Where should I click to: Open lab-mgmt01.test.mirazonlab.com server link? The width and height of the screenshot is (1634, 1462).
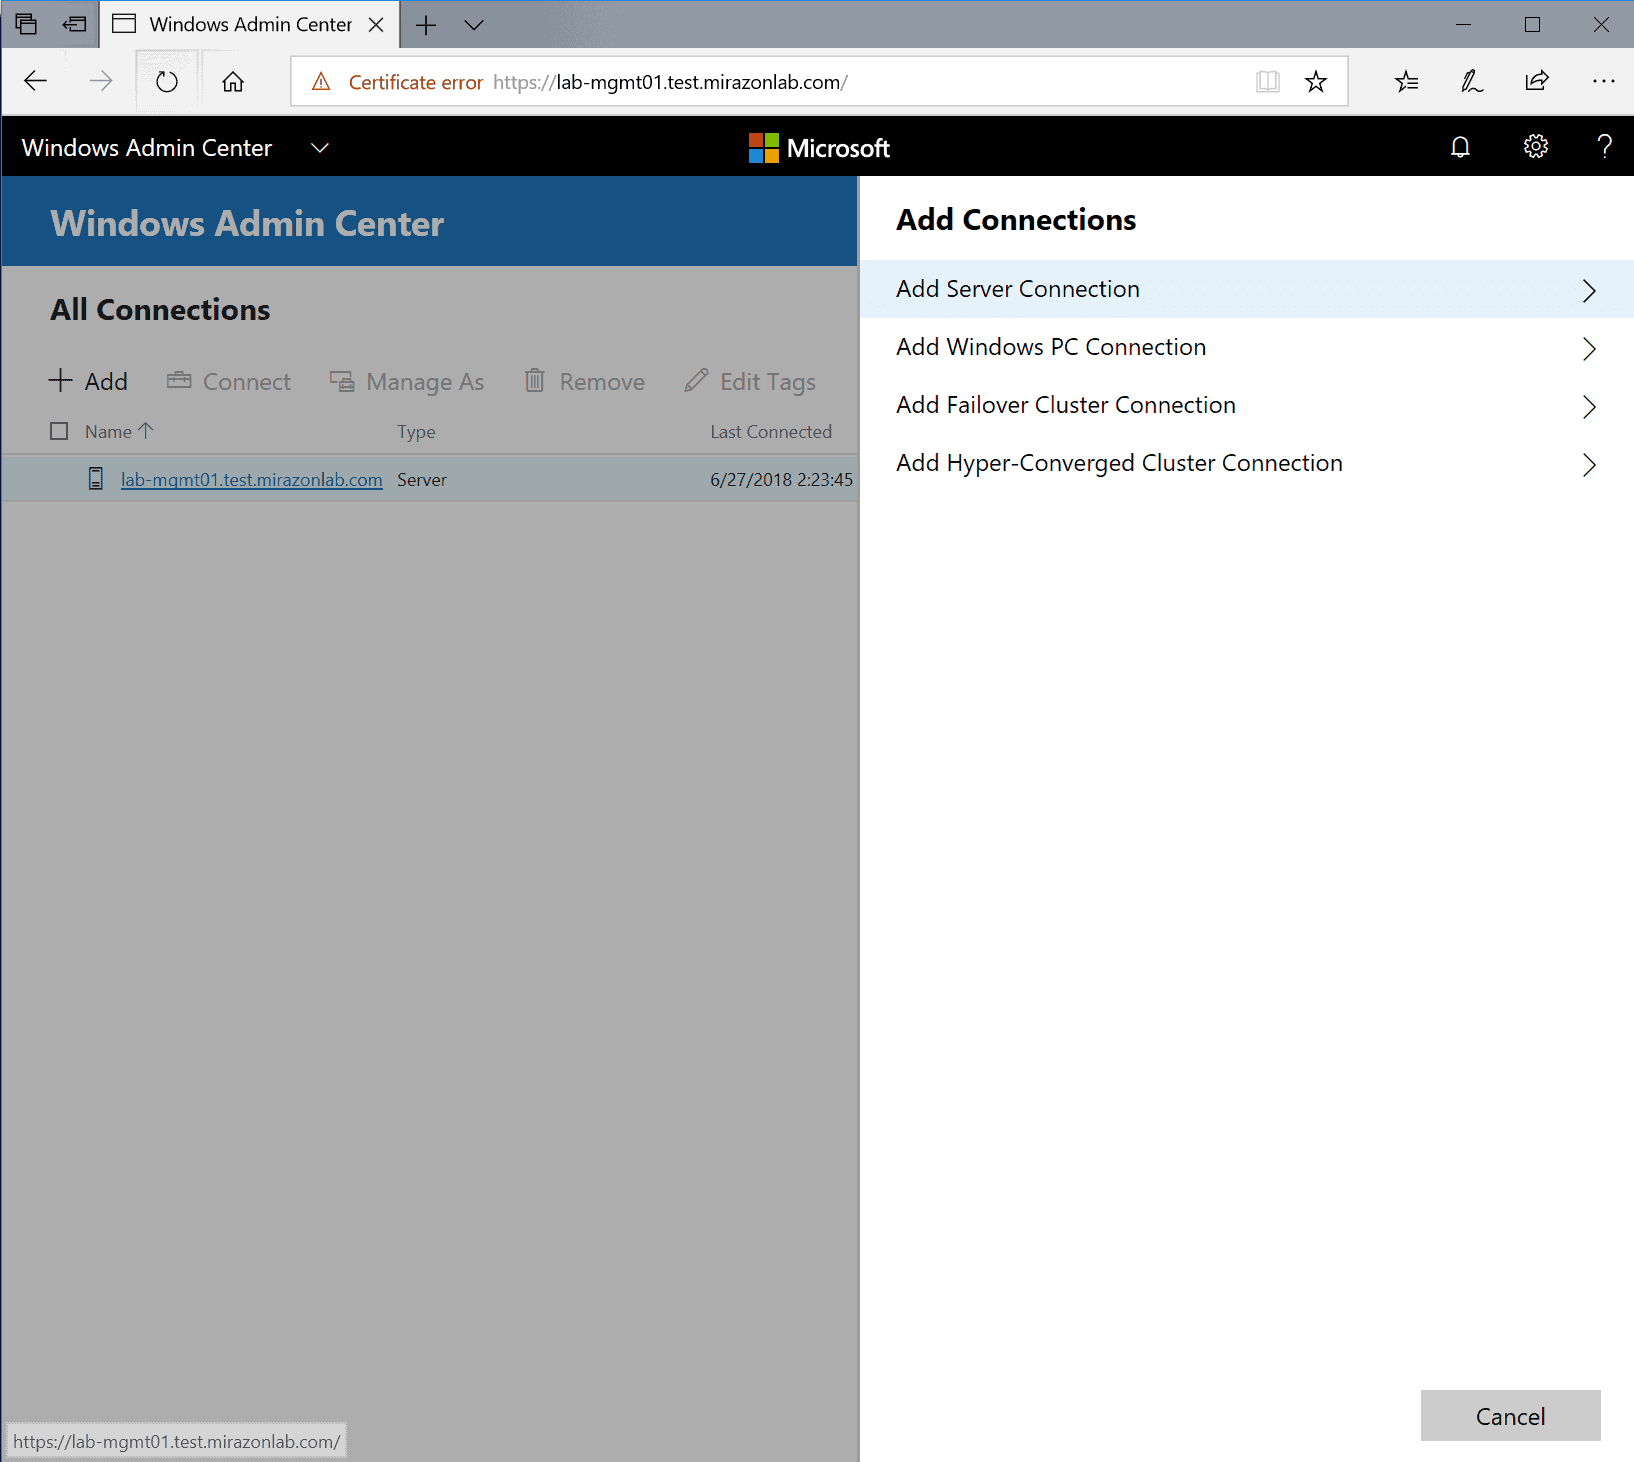coord(251,480)
